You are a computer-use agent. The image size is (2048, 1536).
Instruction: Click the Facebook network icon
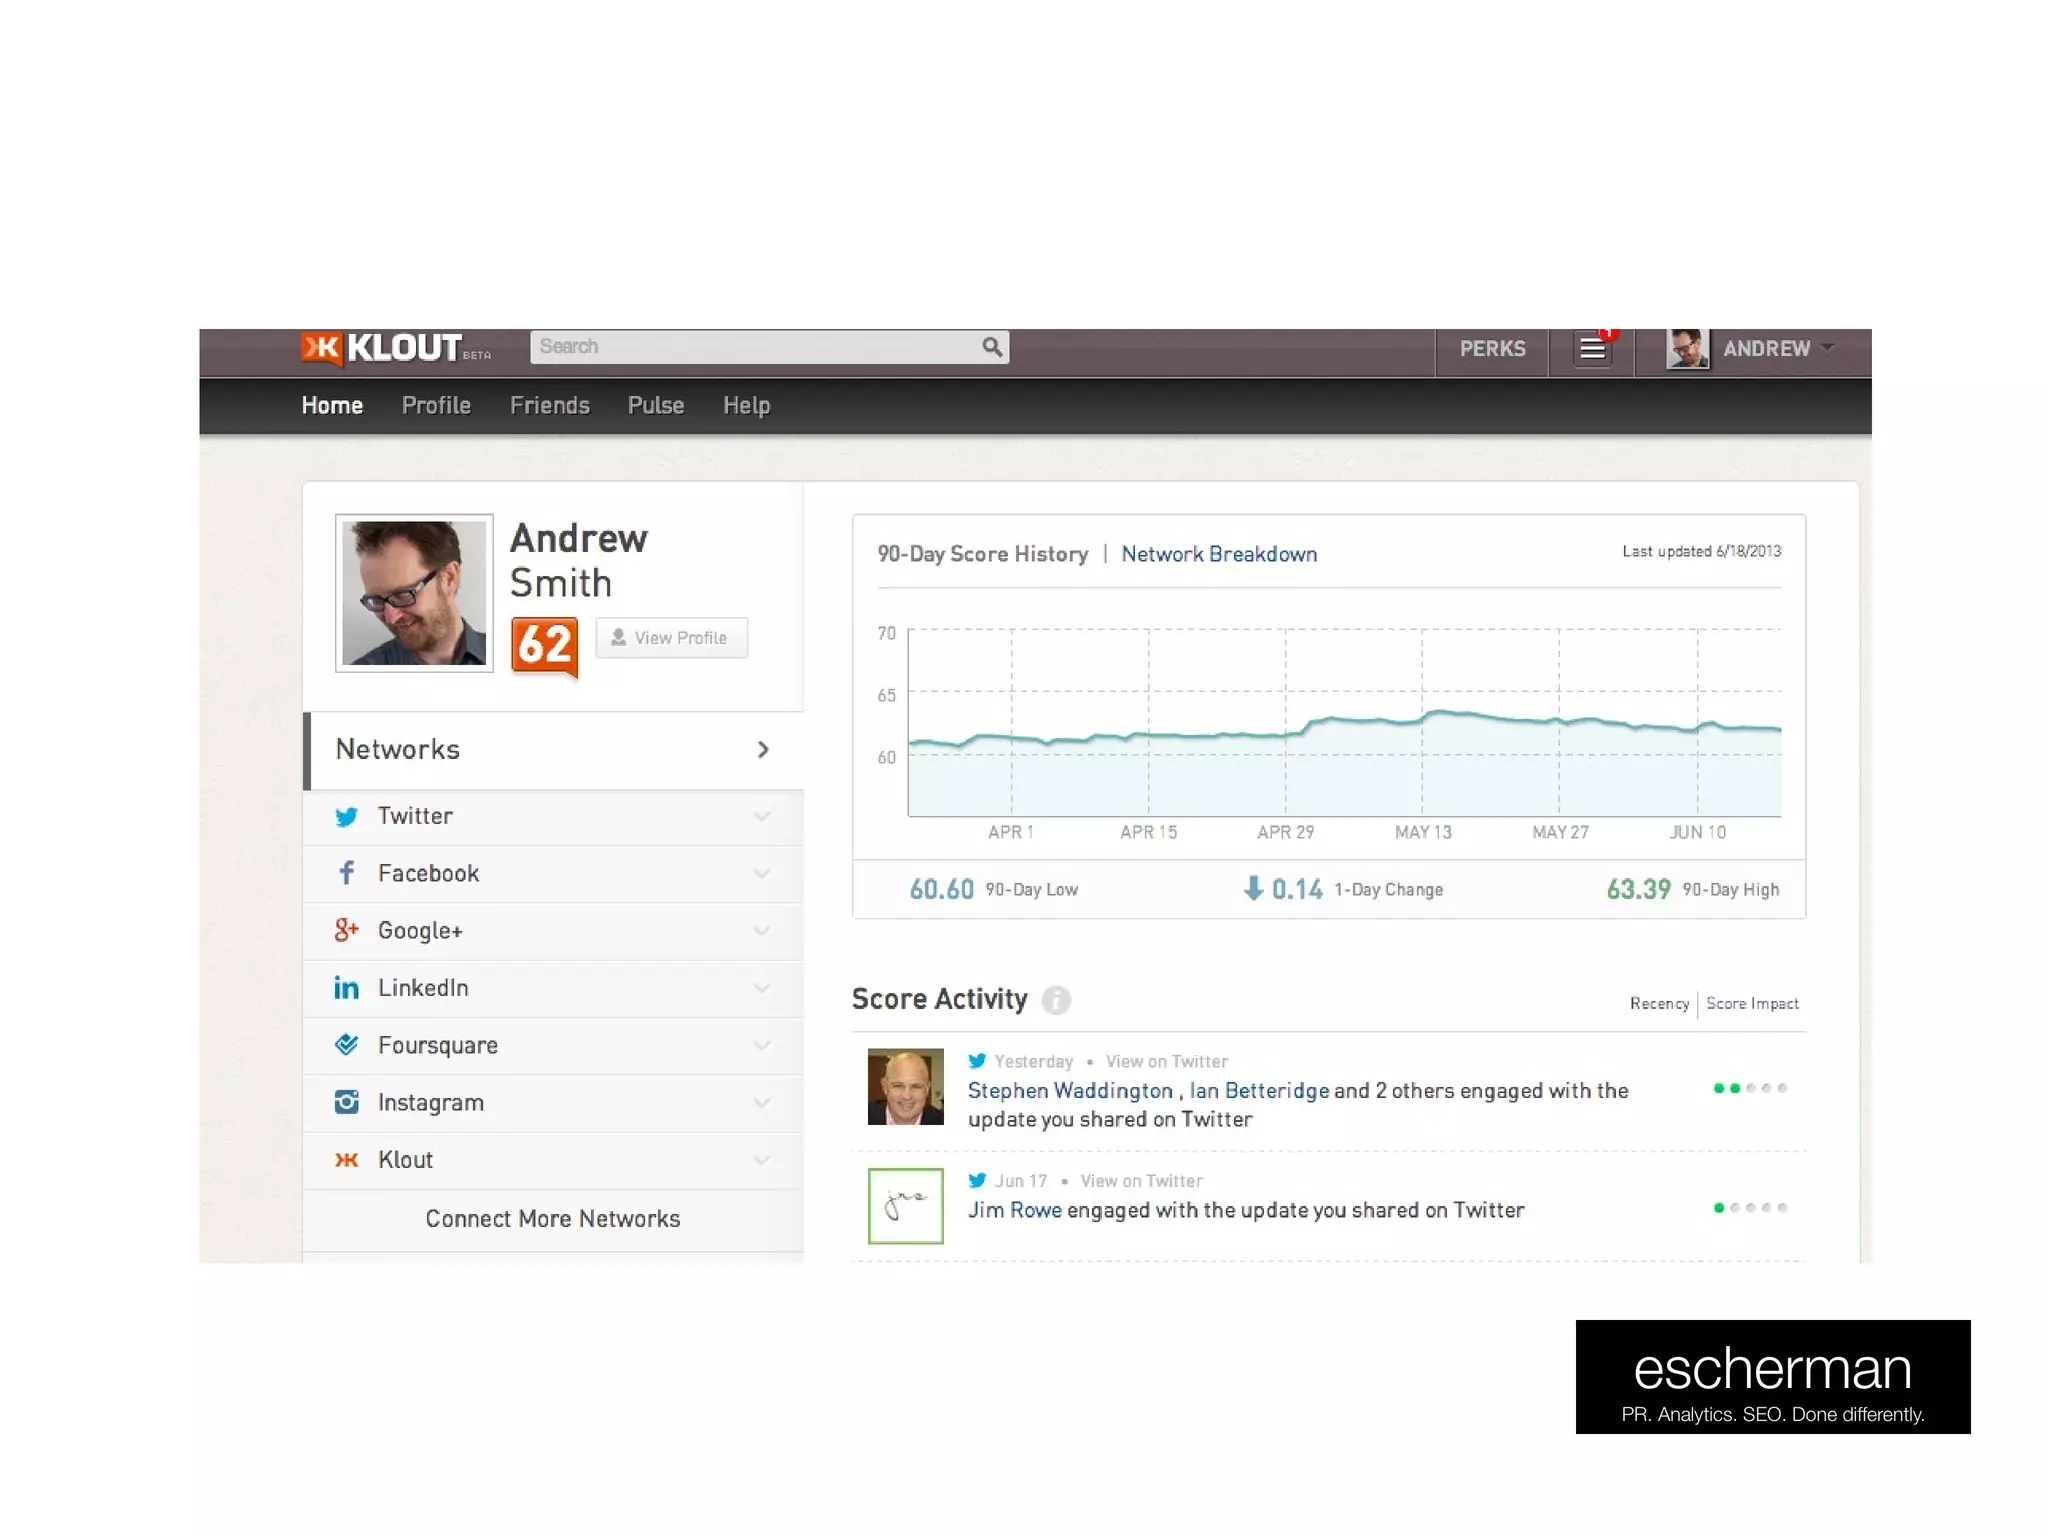point(346,873)
